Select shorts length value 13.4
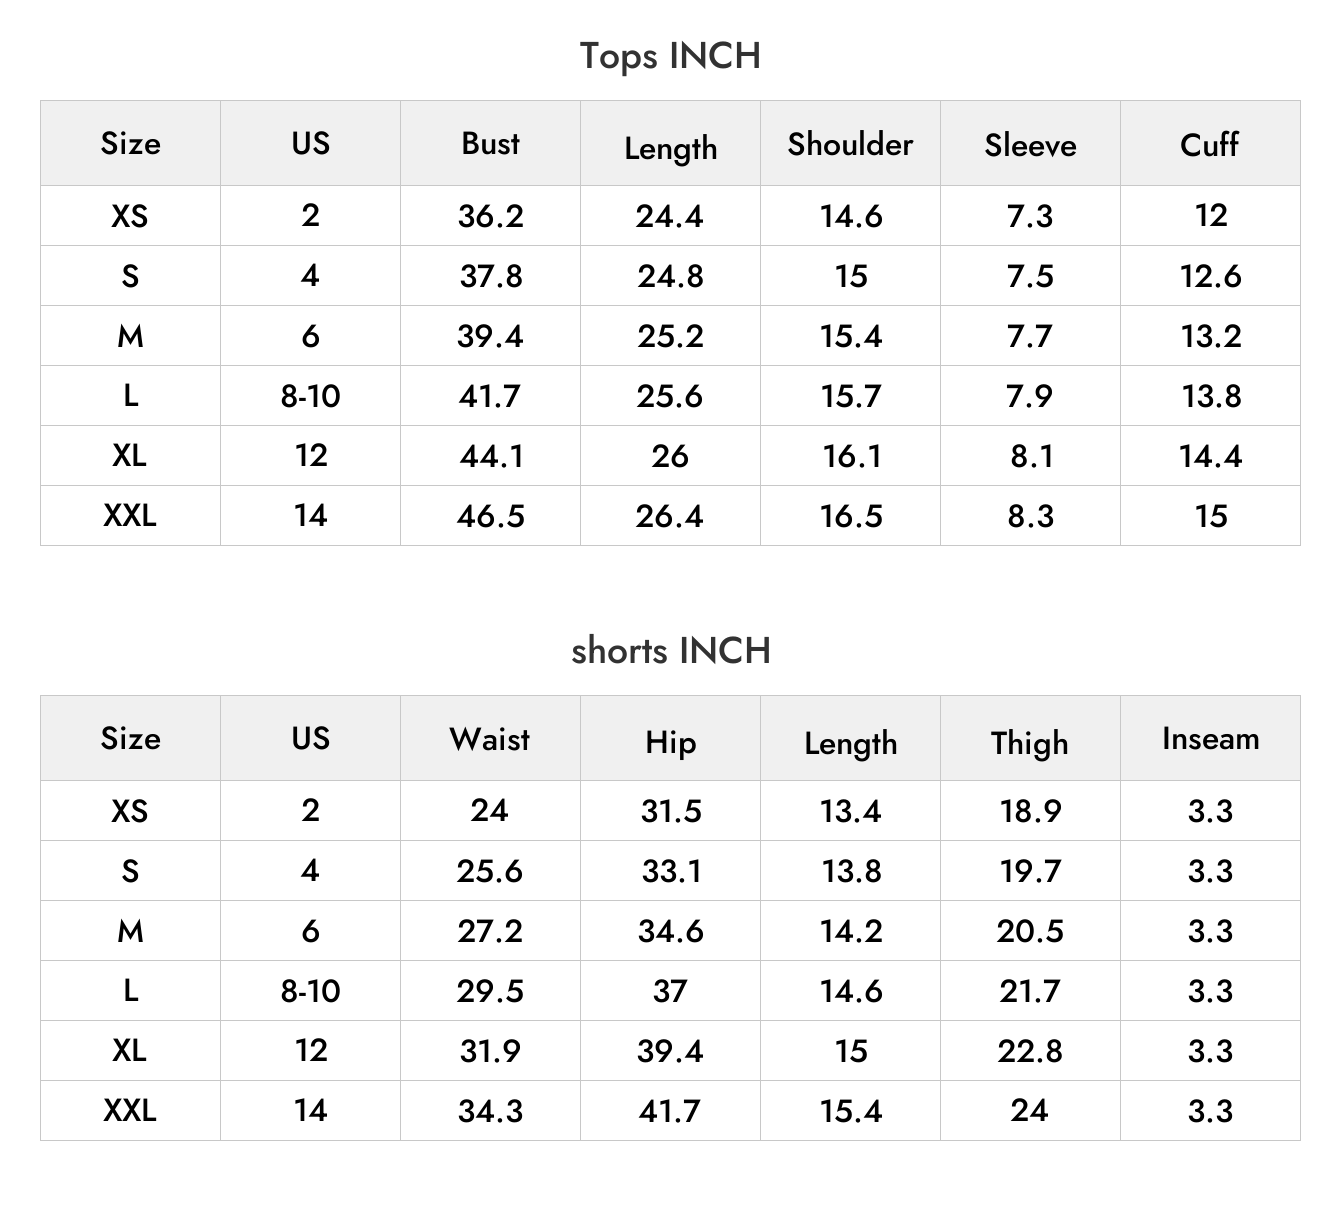 [850, 811]
